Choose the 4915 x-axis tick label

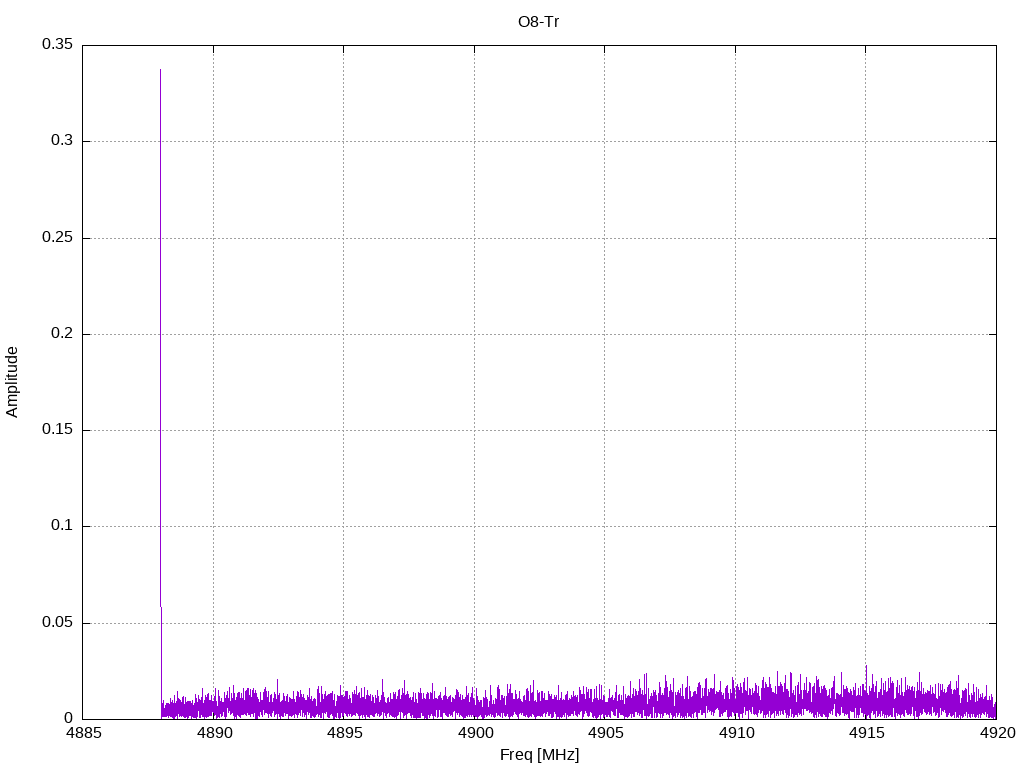coord(866,734)
